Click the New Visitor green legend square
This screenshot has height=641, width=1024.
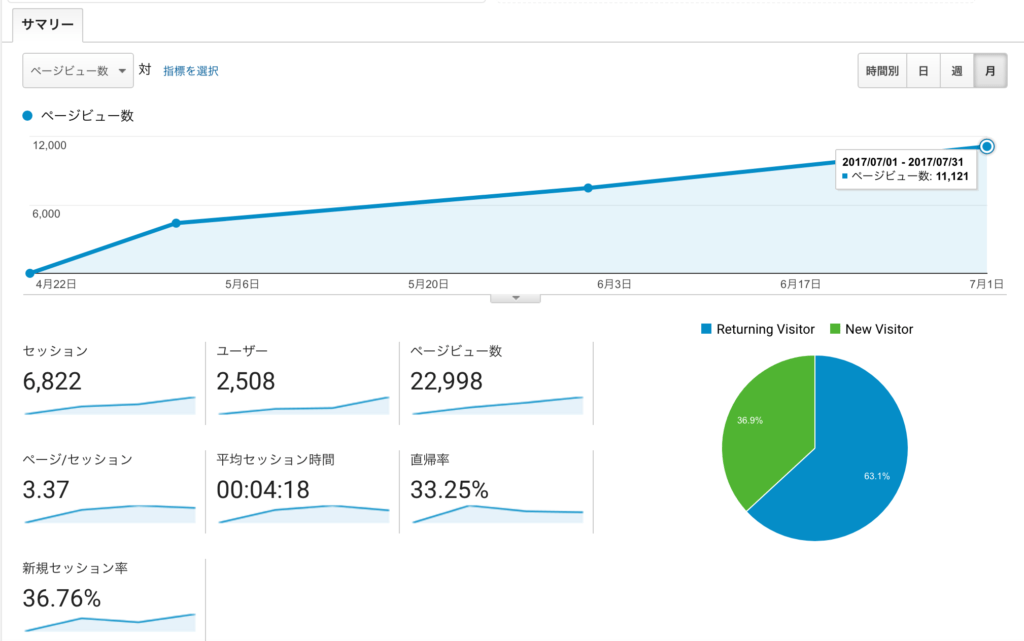coord(835,329)
